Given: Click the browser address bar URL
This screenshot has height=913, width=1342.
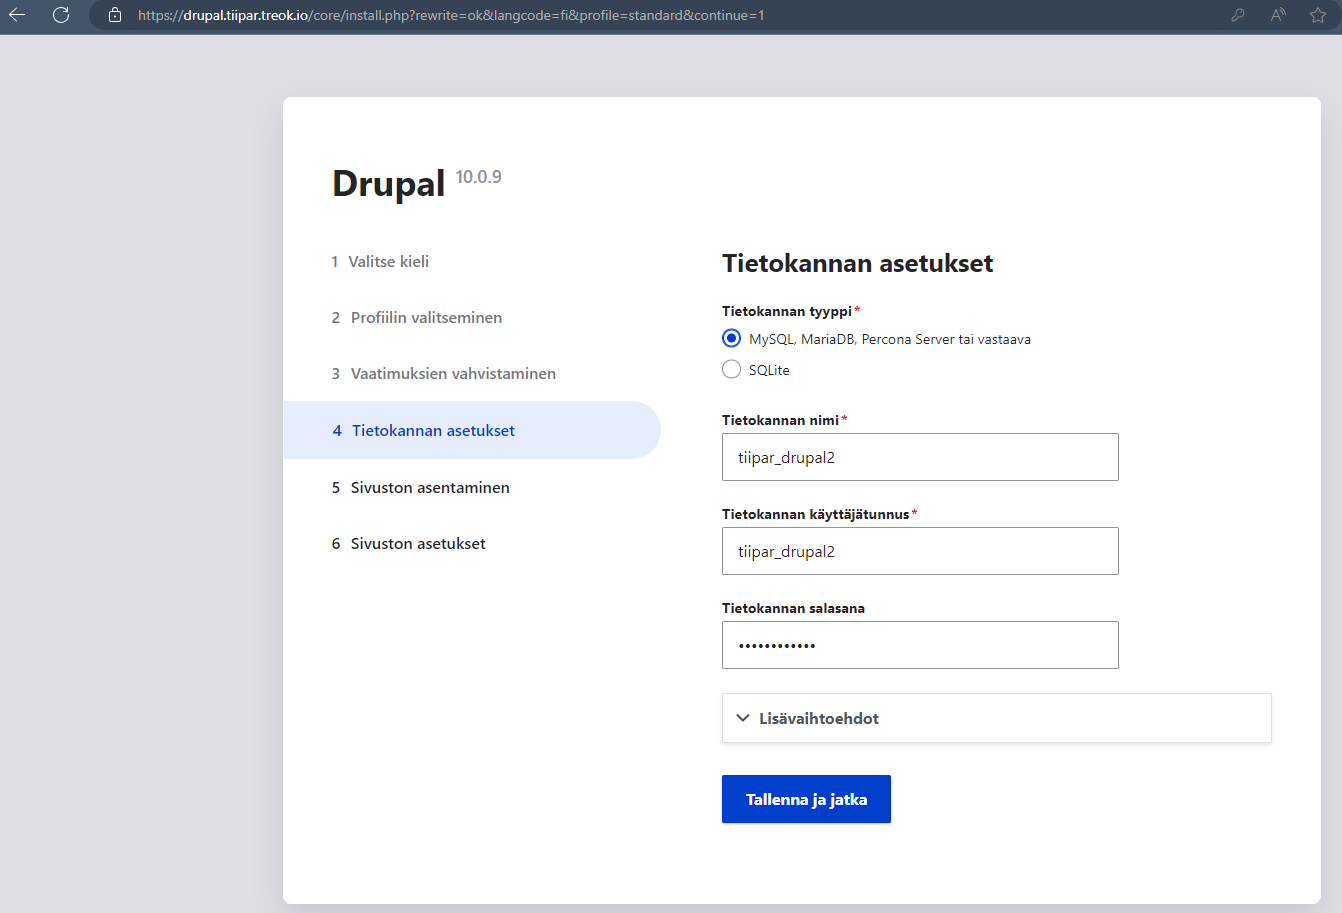Looking at the screenshot, I should [451, 15].
